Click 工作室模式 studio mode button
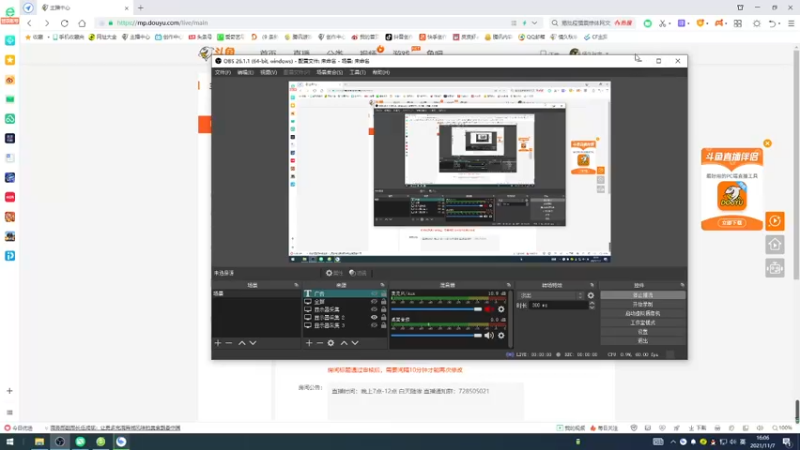800x450 pixels. pos(643,322)
